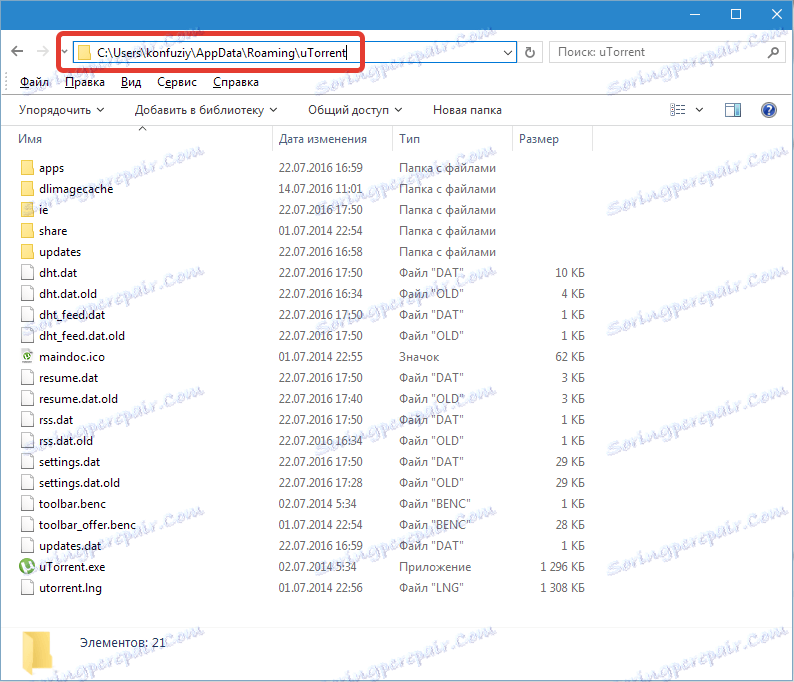794x682 pixels.
Task: Select the resume.dat.old file icon
Action: [x=27, y=398]
